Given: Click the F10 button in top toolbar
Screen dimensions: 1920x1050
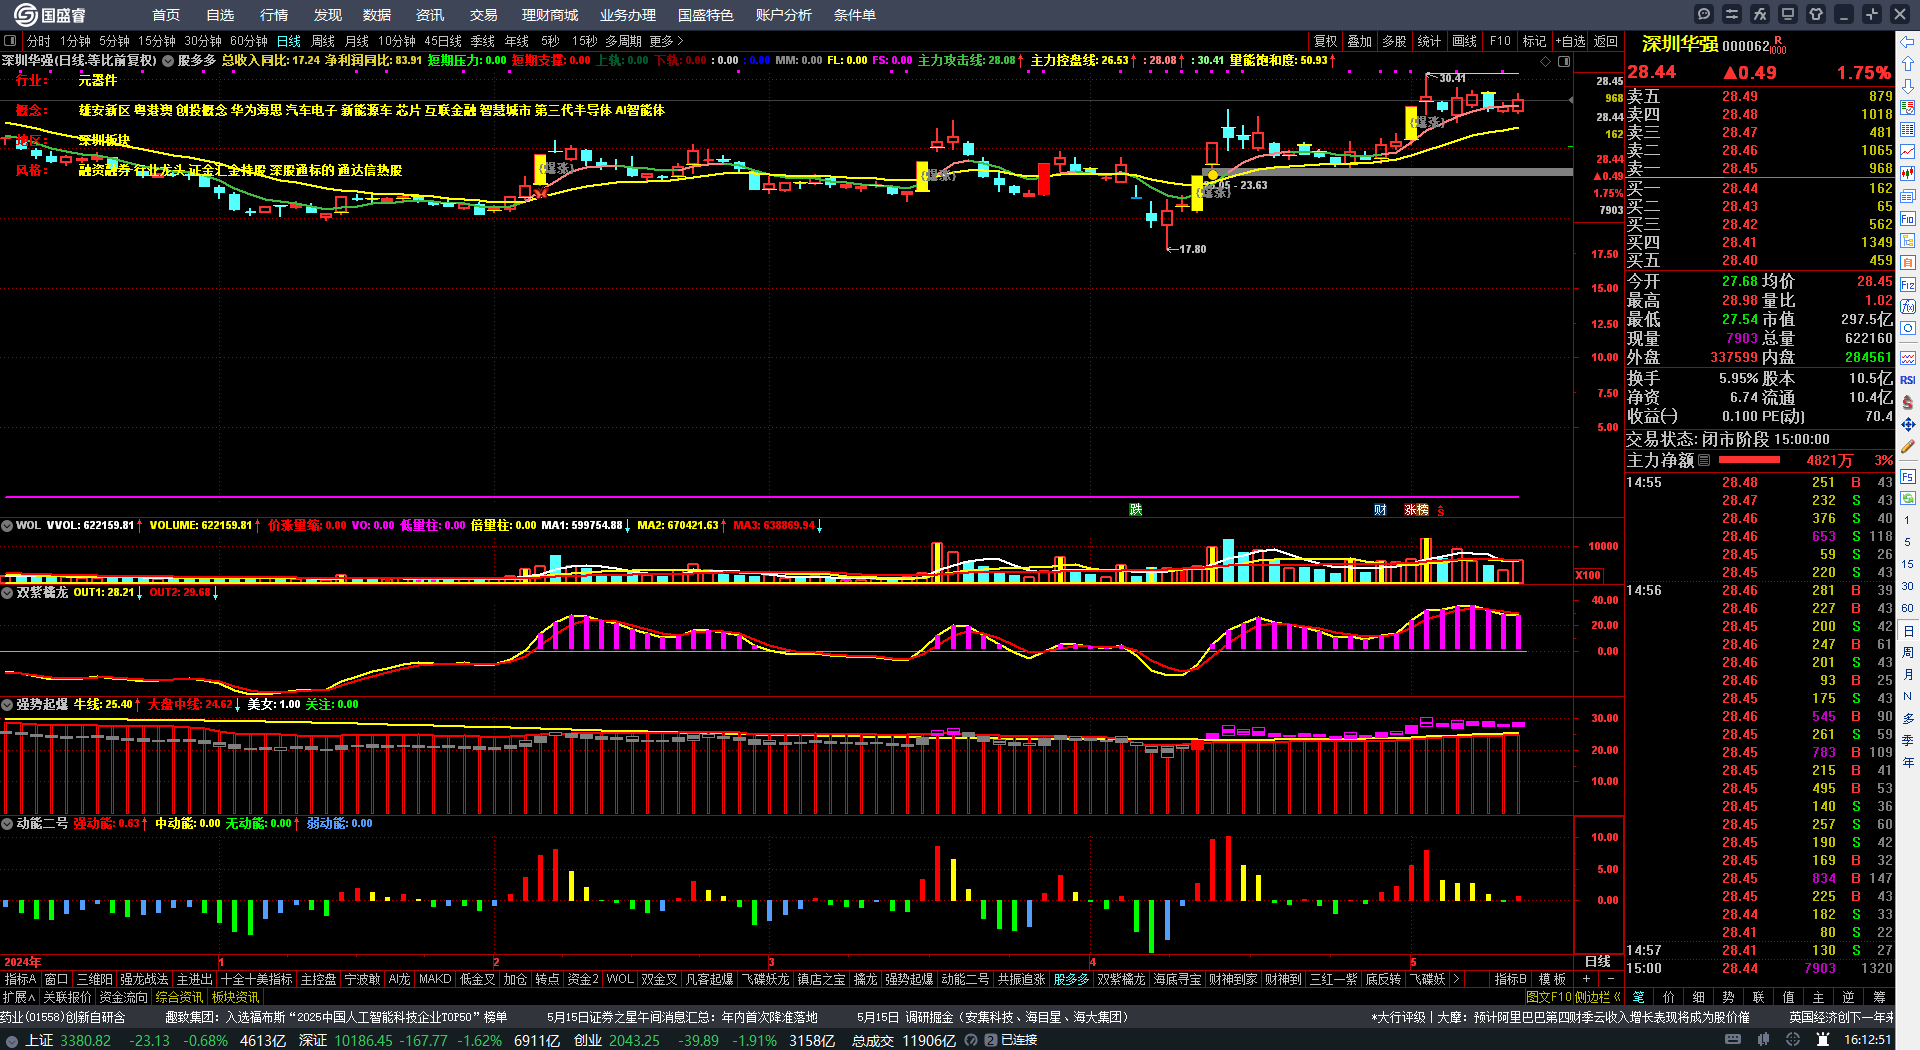Looking at the screenshot, I should tap(1500, 41).
